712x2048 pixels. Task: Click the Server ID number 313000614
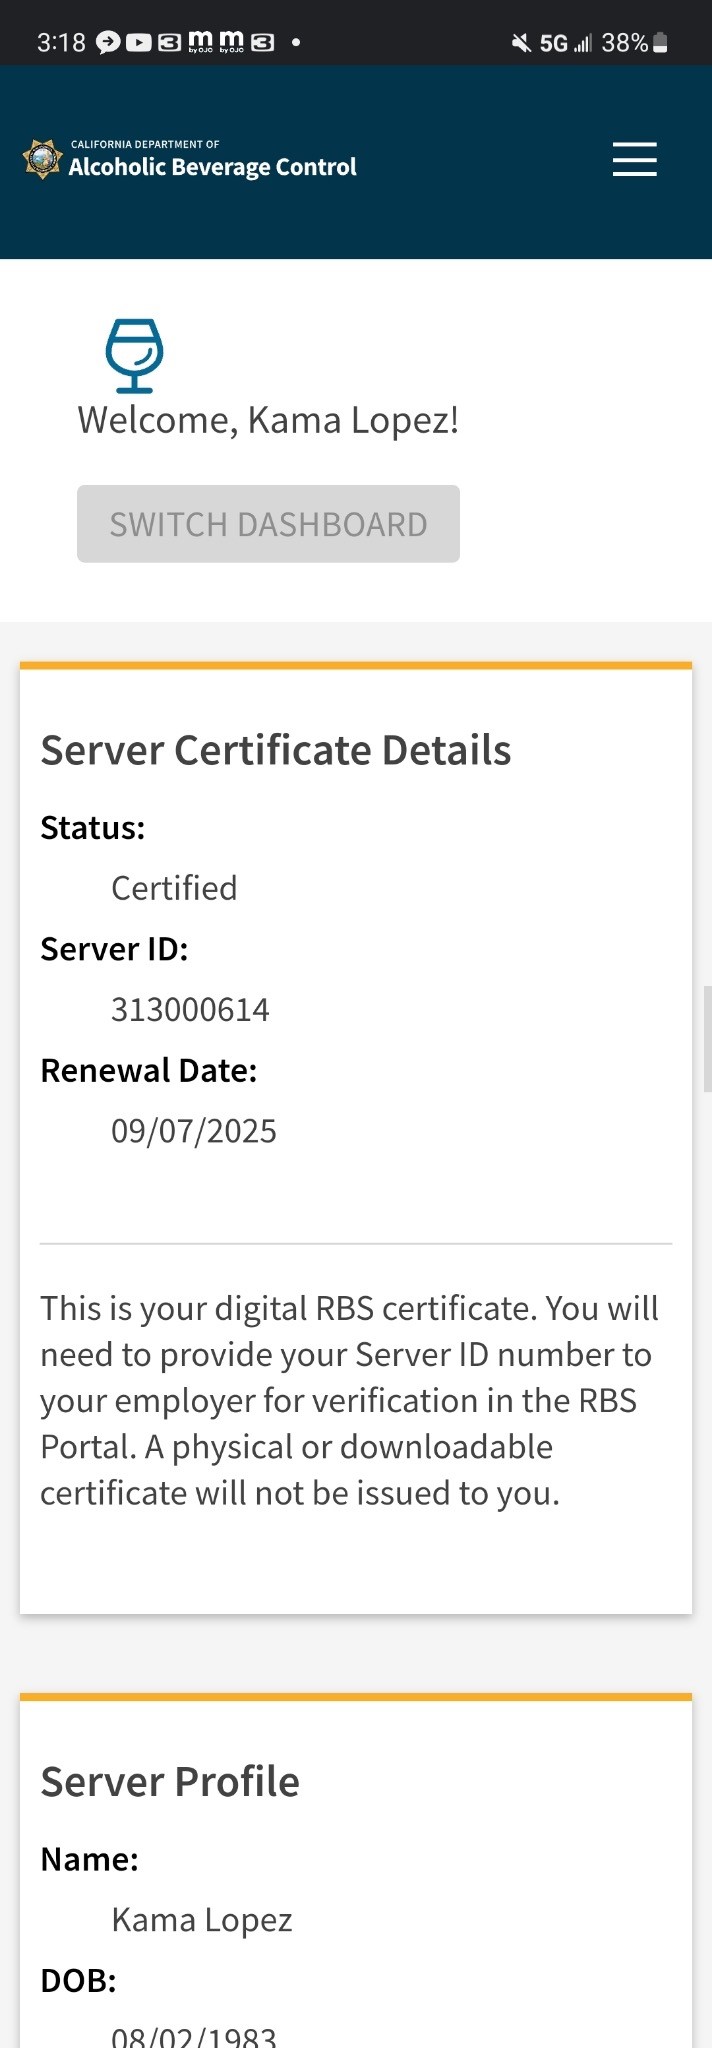pos(190,1010)
